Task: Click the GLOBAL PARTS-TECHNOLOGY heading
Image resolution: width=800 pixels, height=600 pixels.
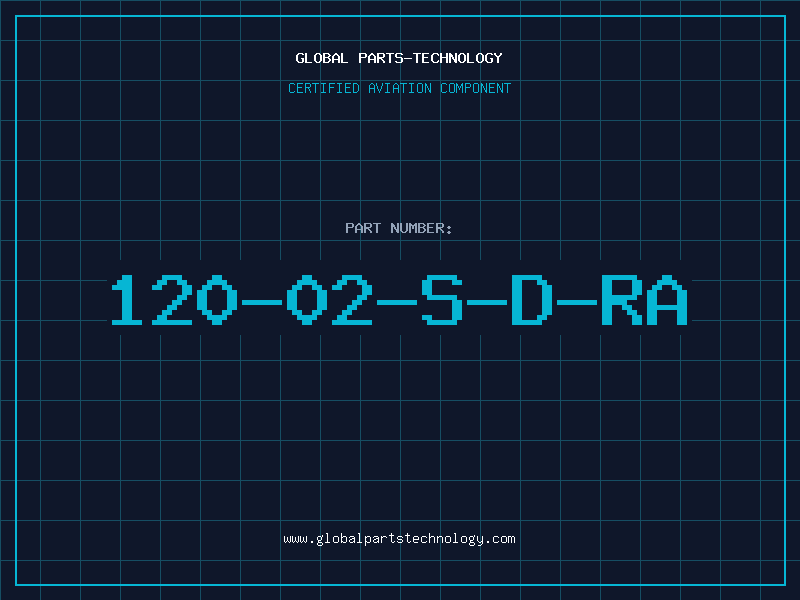Action: (x=399, y=58)
